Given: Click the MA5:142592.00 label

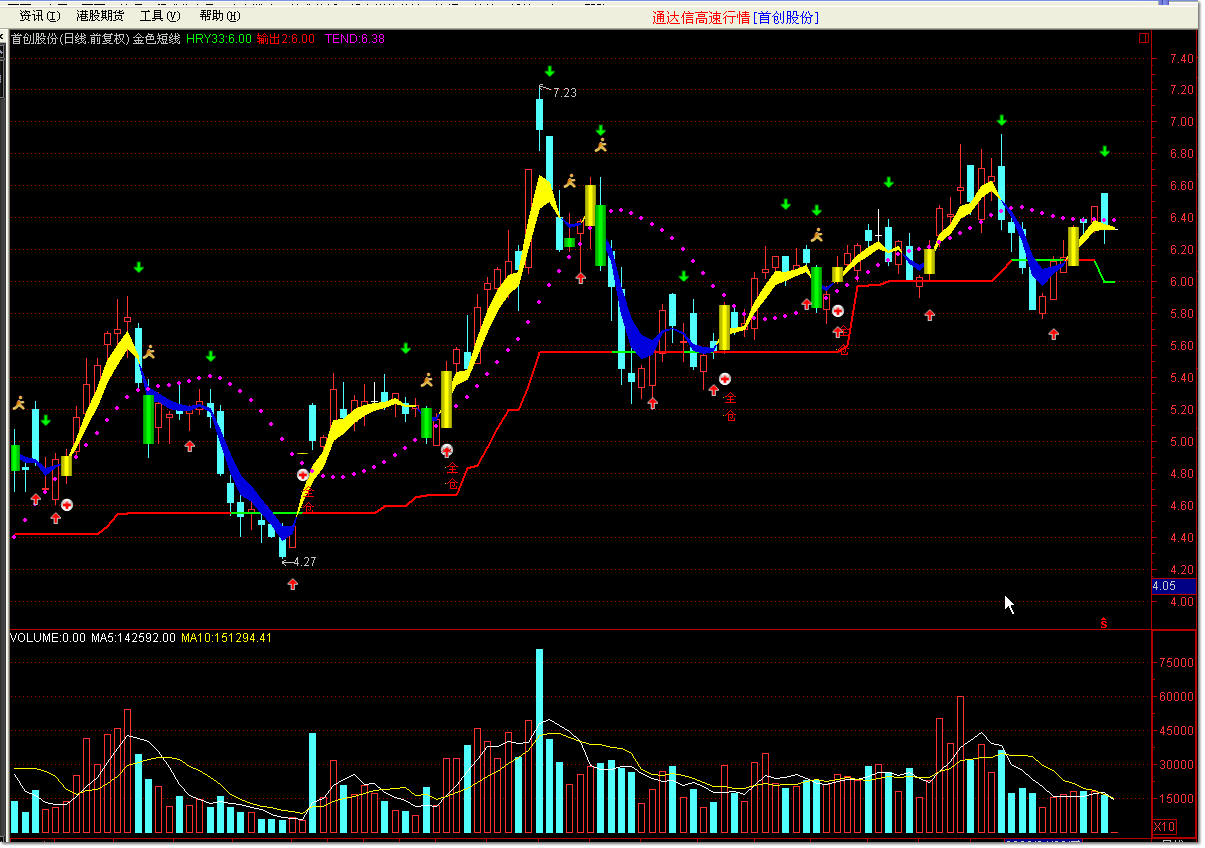Looking at the screenshot, I should click(x=133, y=638).
